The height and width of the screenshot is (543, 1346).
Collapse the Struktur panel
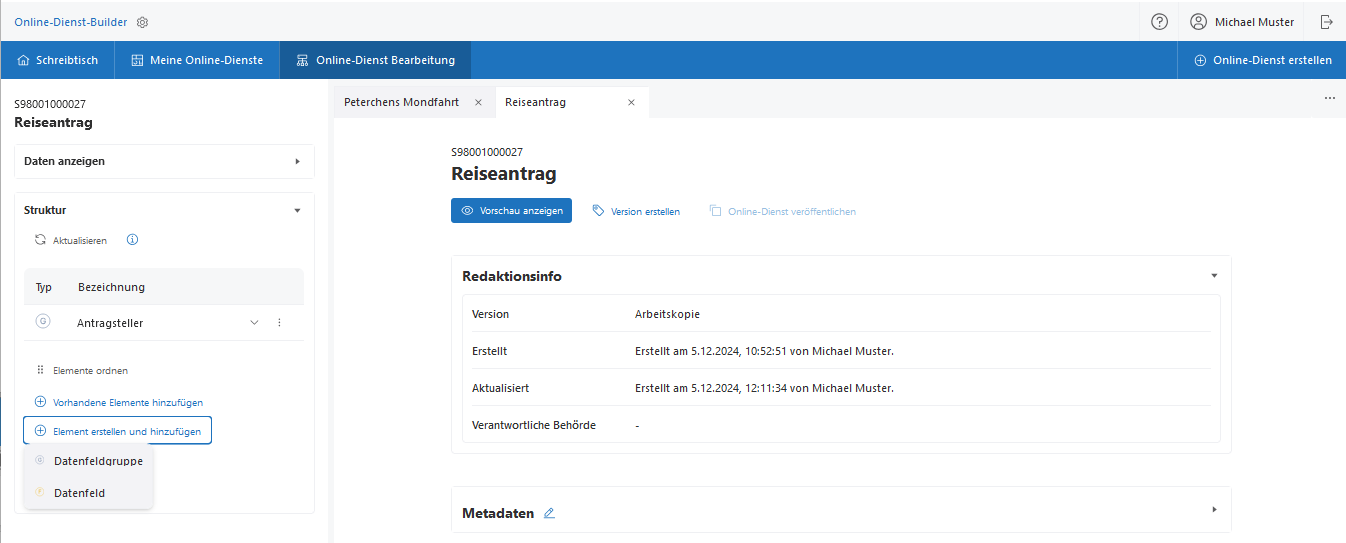coord(297,211)
